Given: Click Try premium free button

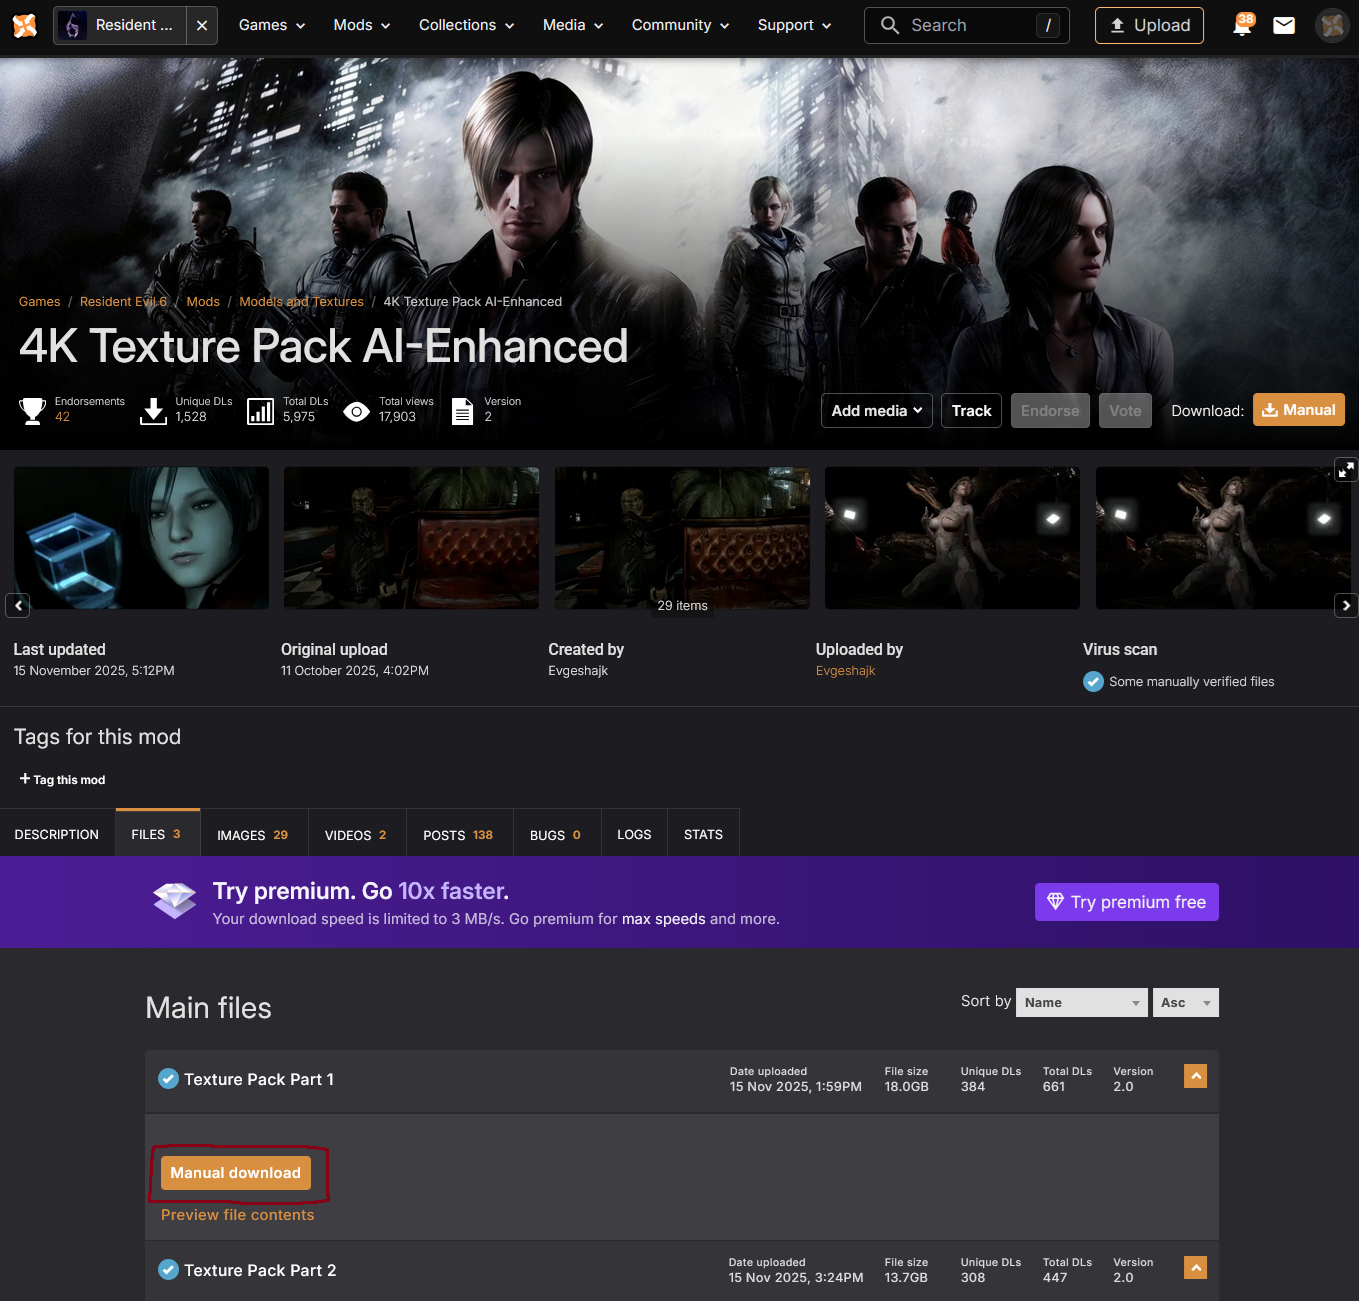Looking at the screenshot, I should pos(1127,902).
